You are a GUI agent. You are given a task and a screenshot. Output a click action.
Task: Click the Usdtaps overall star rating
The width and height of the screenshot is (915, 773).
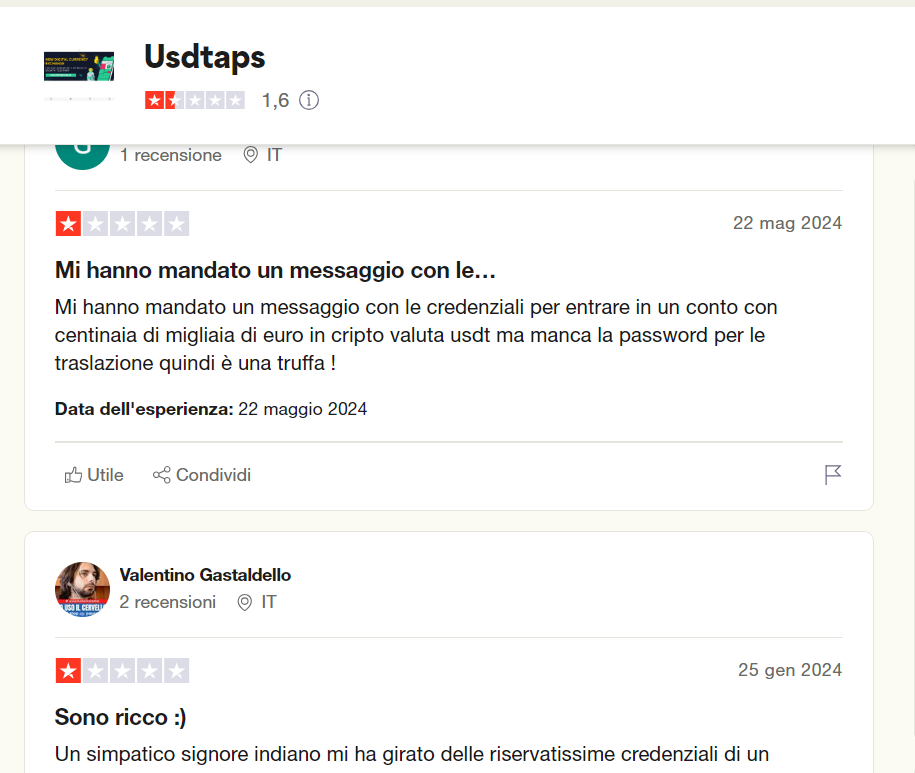(195, 100)
